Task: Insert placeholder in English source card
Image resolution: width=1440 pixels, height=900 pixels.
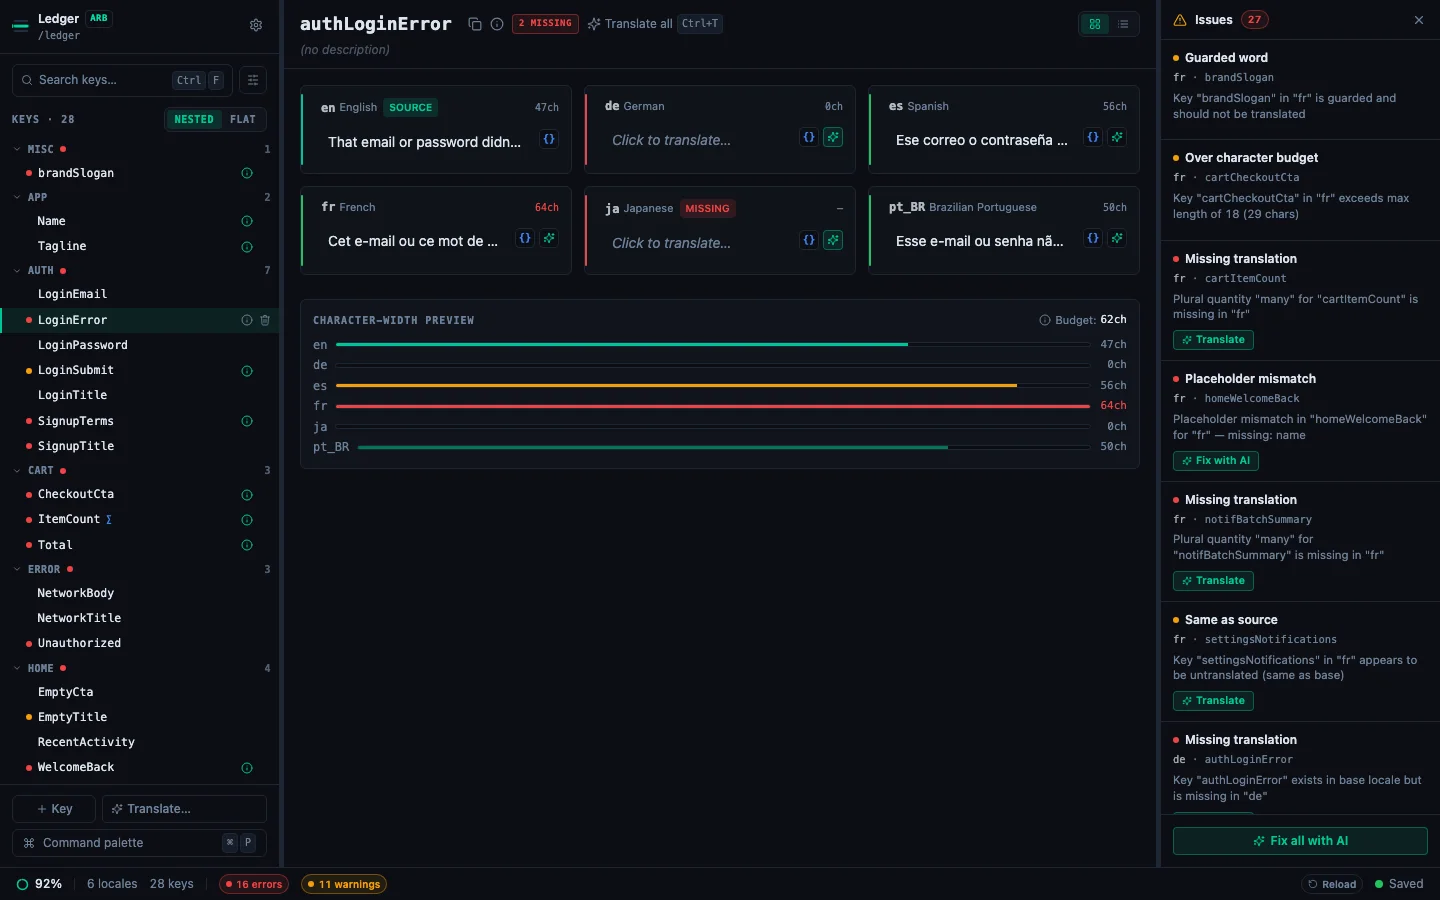Action: tap(549, 139)
